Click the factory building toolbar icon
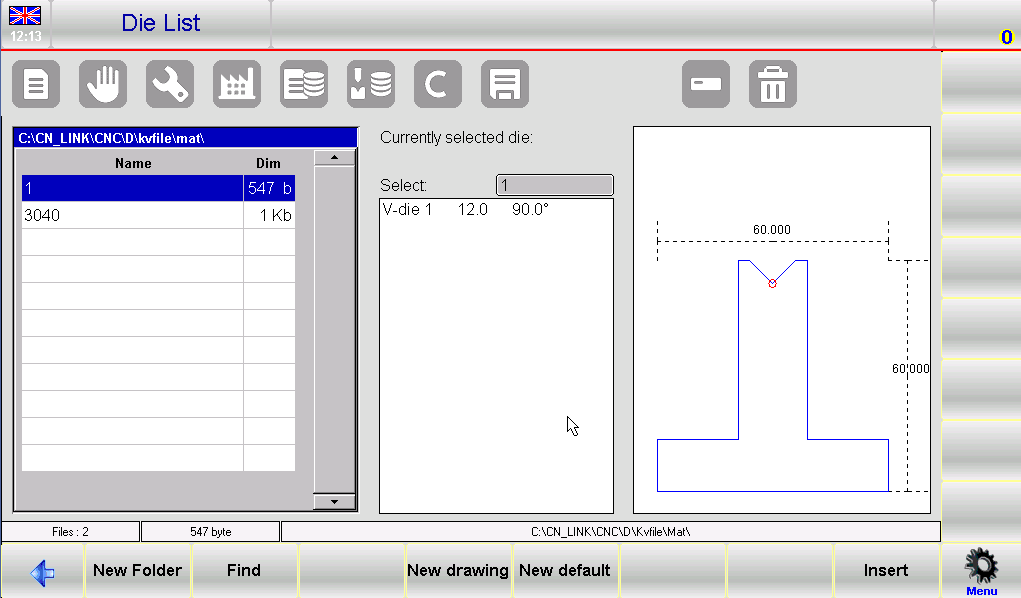The height and width of the screenshot is (598, 1021). (237, 85)
